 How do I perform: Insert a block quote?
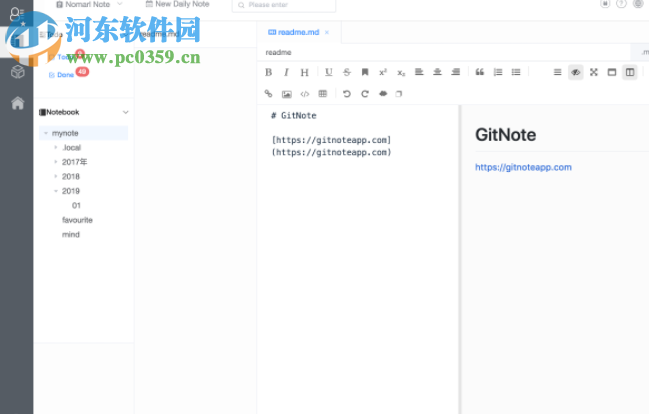point(480,72)
